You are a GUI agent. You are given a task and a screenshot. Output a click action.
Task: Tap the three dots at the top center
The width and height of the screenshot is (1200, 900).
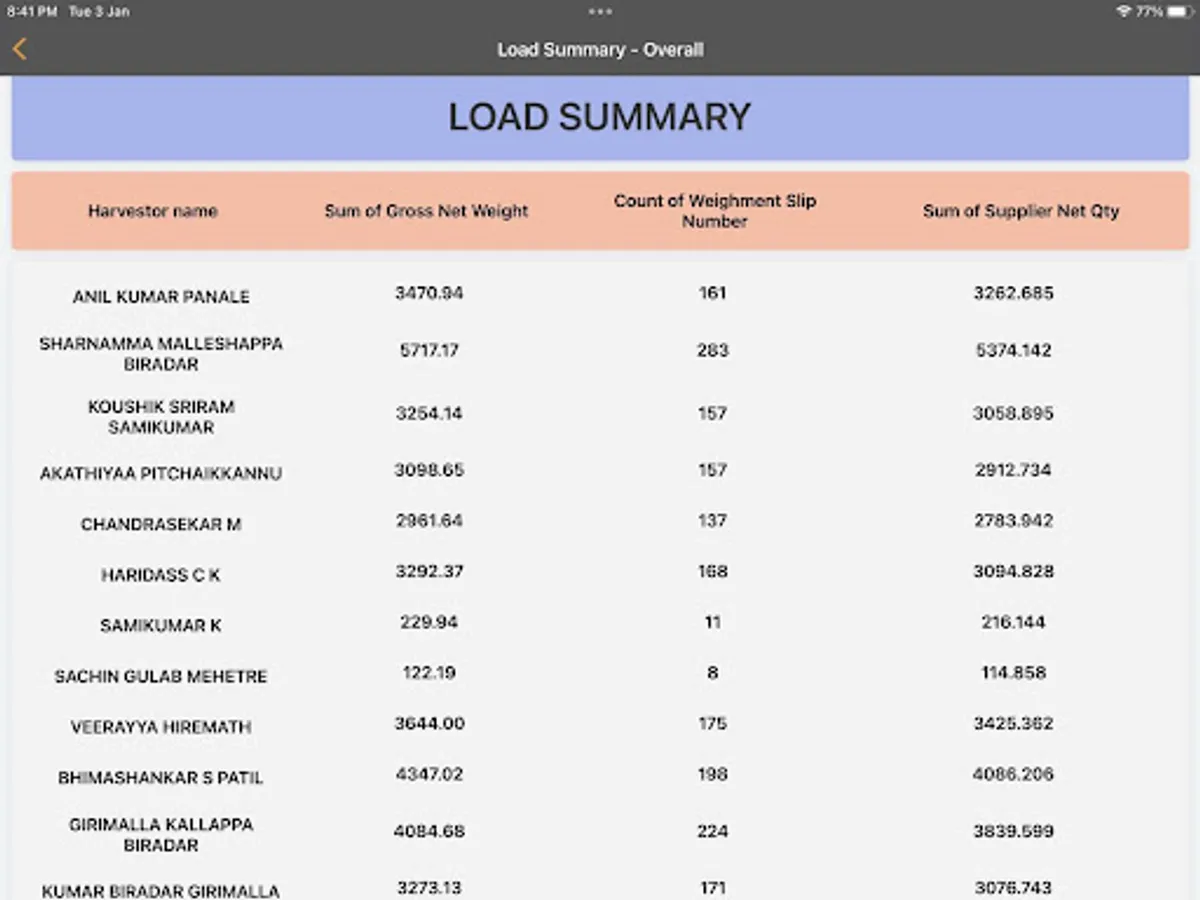[x=600, y=11]
